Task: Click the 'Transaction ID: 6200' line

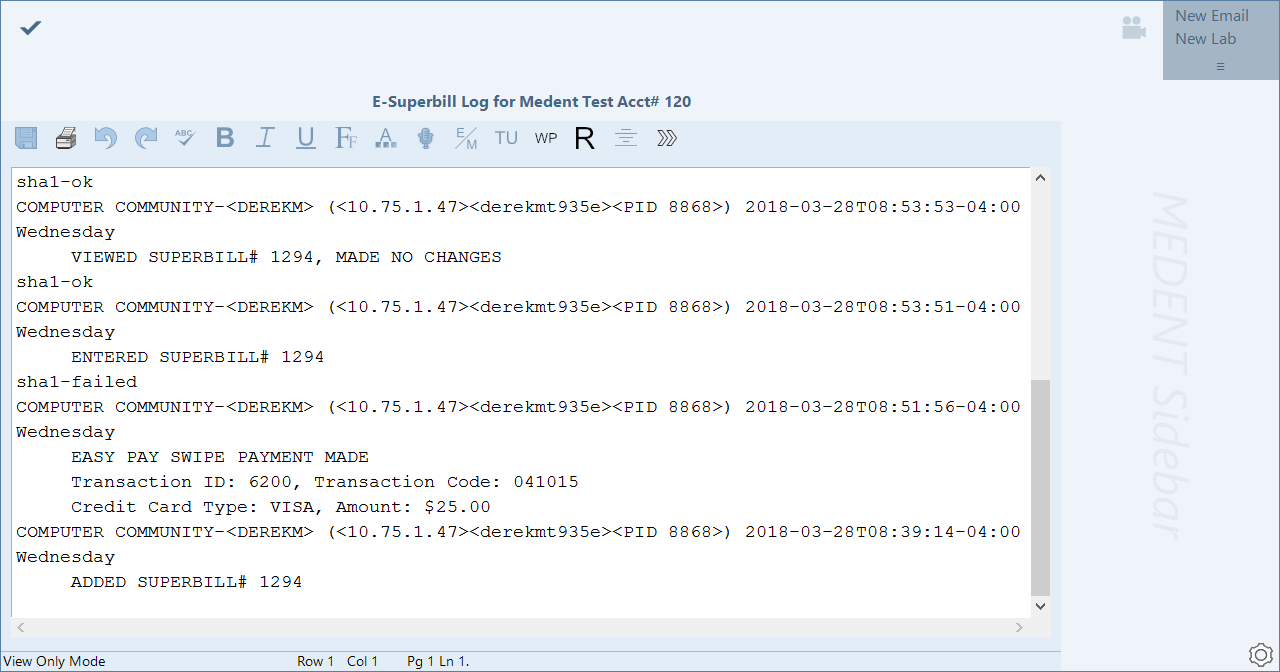Action: click(x=324, y=482)
